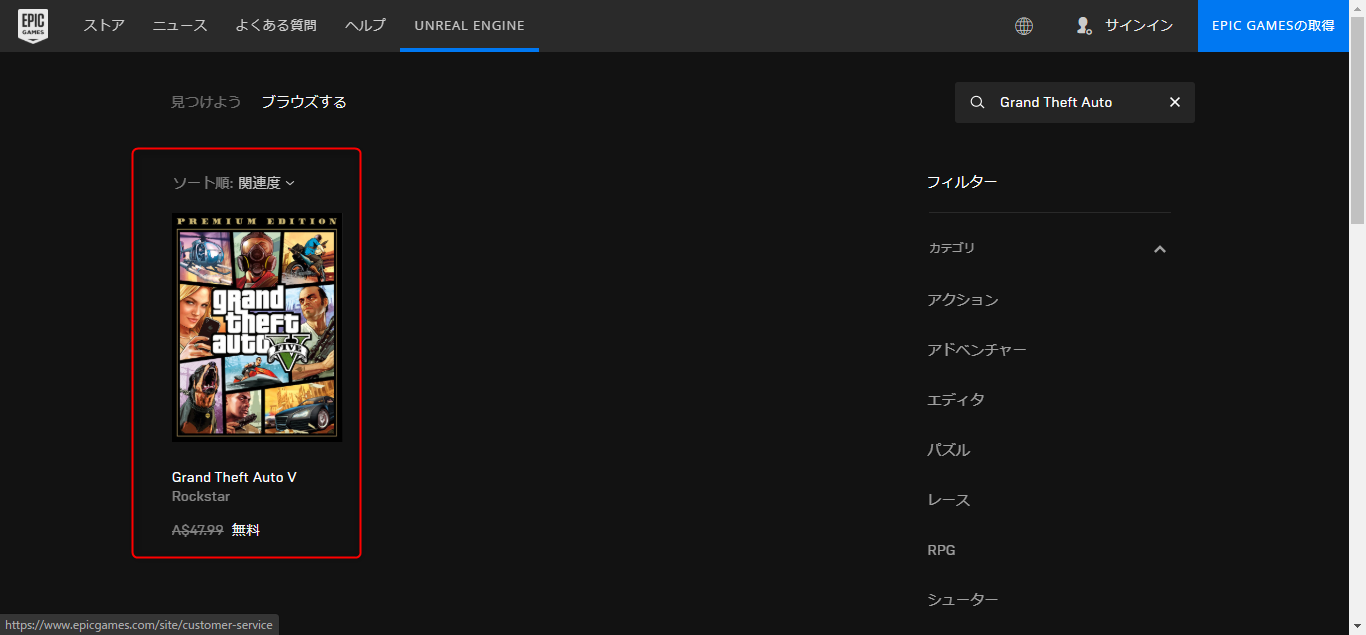Select the UNREAL ENGINE nav item
Screen dimensions: 1366x635
tap(469, 26)
